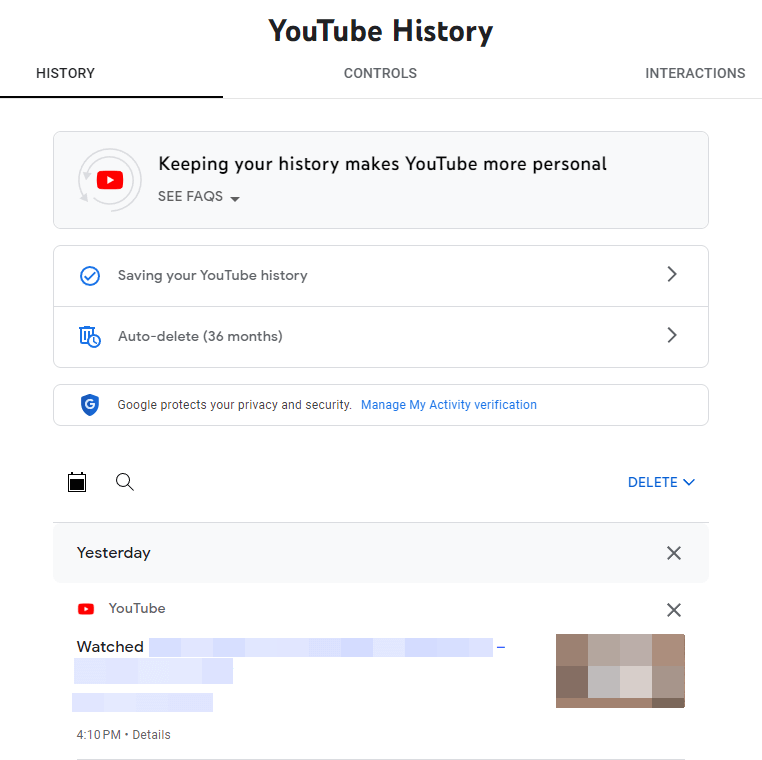Click the blue checkmark saving-history icon
Screen dimensions: 762x760
pyautogui.click(x=90, y=276)
